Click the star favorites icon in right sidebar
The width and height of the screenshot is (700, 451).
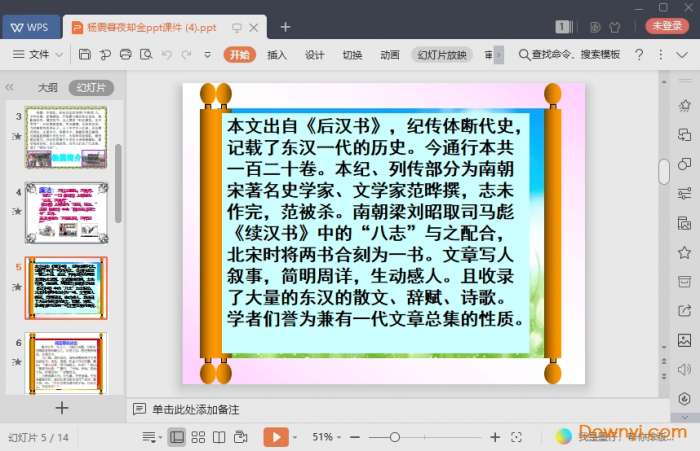pos(684,253)
